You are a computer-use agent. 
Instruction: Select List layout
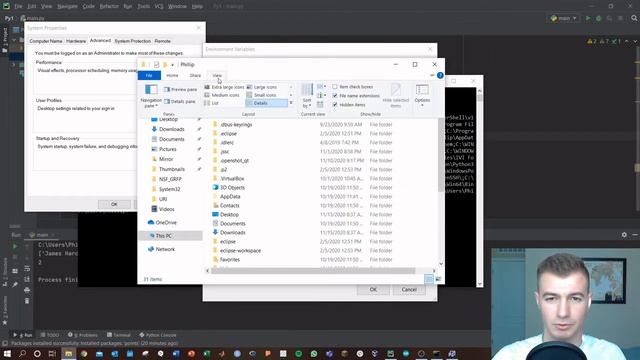(211, 103)
